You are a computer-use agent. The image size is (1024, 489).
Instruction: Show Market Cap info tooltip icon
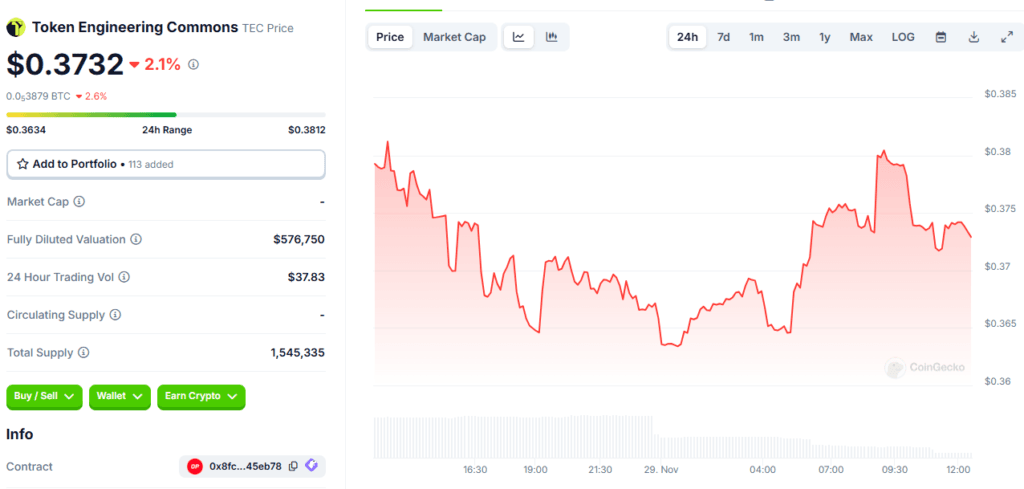79,202
